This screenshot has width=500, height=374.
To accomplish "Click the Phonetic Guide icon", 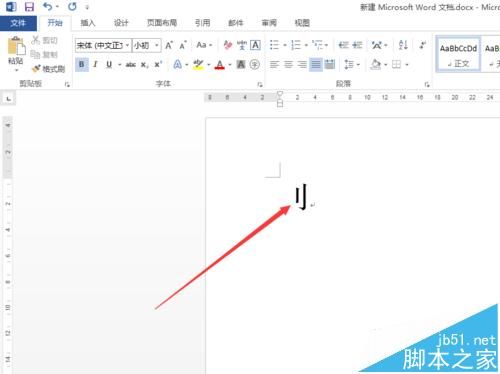I will click(x=242, y=45).
